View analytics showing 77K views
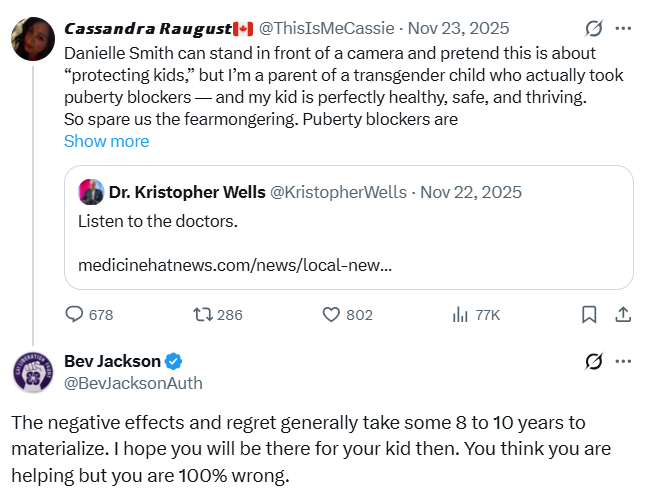 [461, 314]
